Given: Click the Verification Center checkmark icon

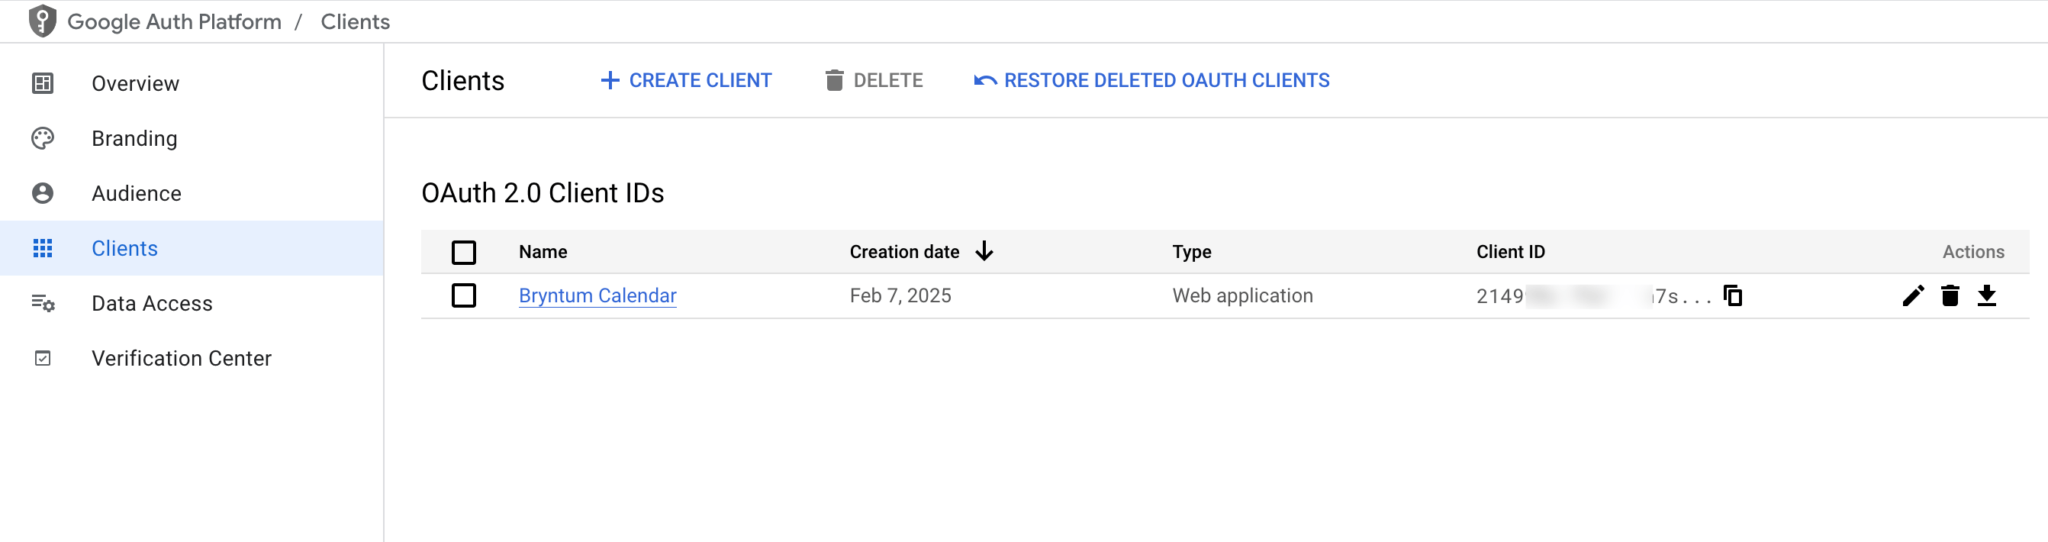Looking at the screenshot, I should (x=43, y=358).
